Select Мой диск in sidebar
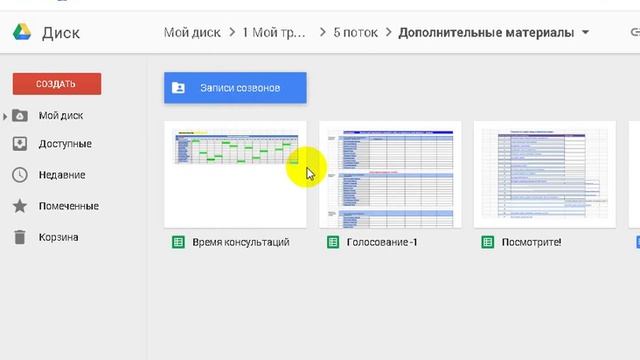Screen dimensions: 640x360 click(61, 116)
